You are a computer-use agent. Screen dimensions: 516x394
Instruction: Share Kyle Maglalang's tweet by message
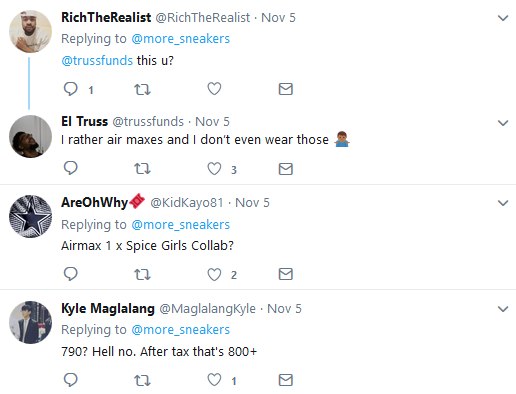pos(286,380)
